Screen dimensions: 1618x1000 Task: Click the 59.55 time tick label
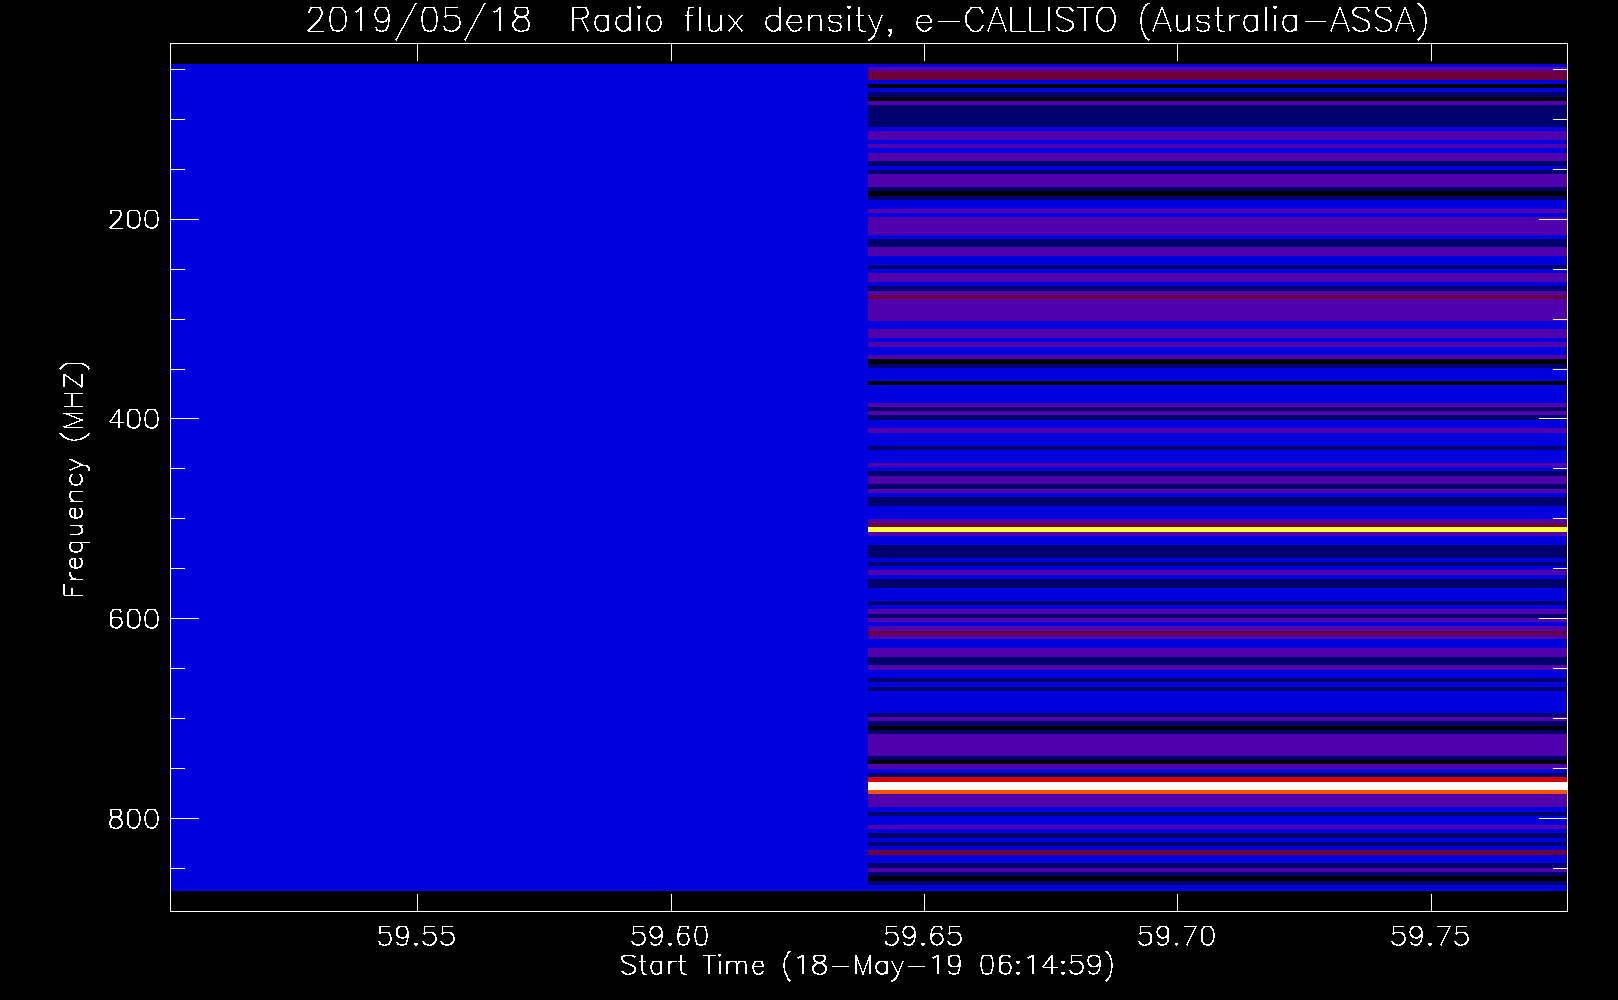click(x=417, y=937)
